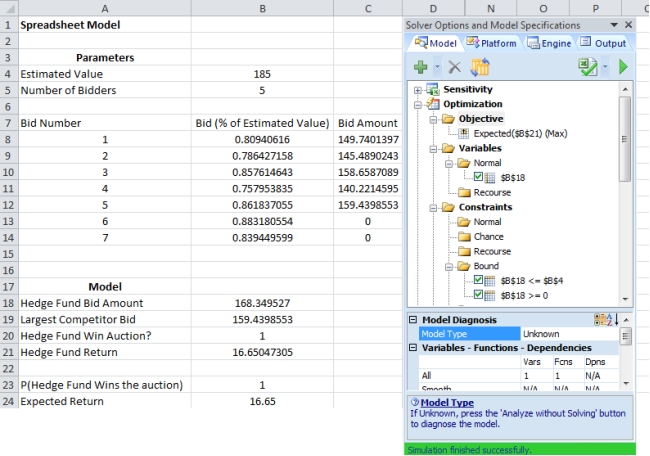The width and height of the screenshot is (650, 456).
Task: Select Recourse folder under Variables
Action: click(x=492, y=192)
